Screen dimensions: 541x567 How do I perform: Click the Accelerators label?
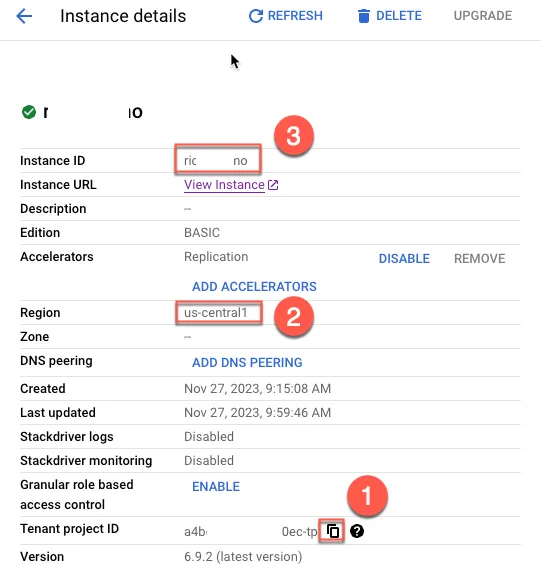57,257
